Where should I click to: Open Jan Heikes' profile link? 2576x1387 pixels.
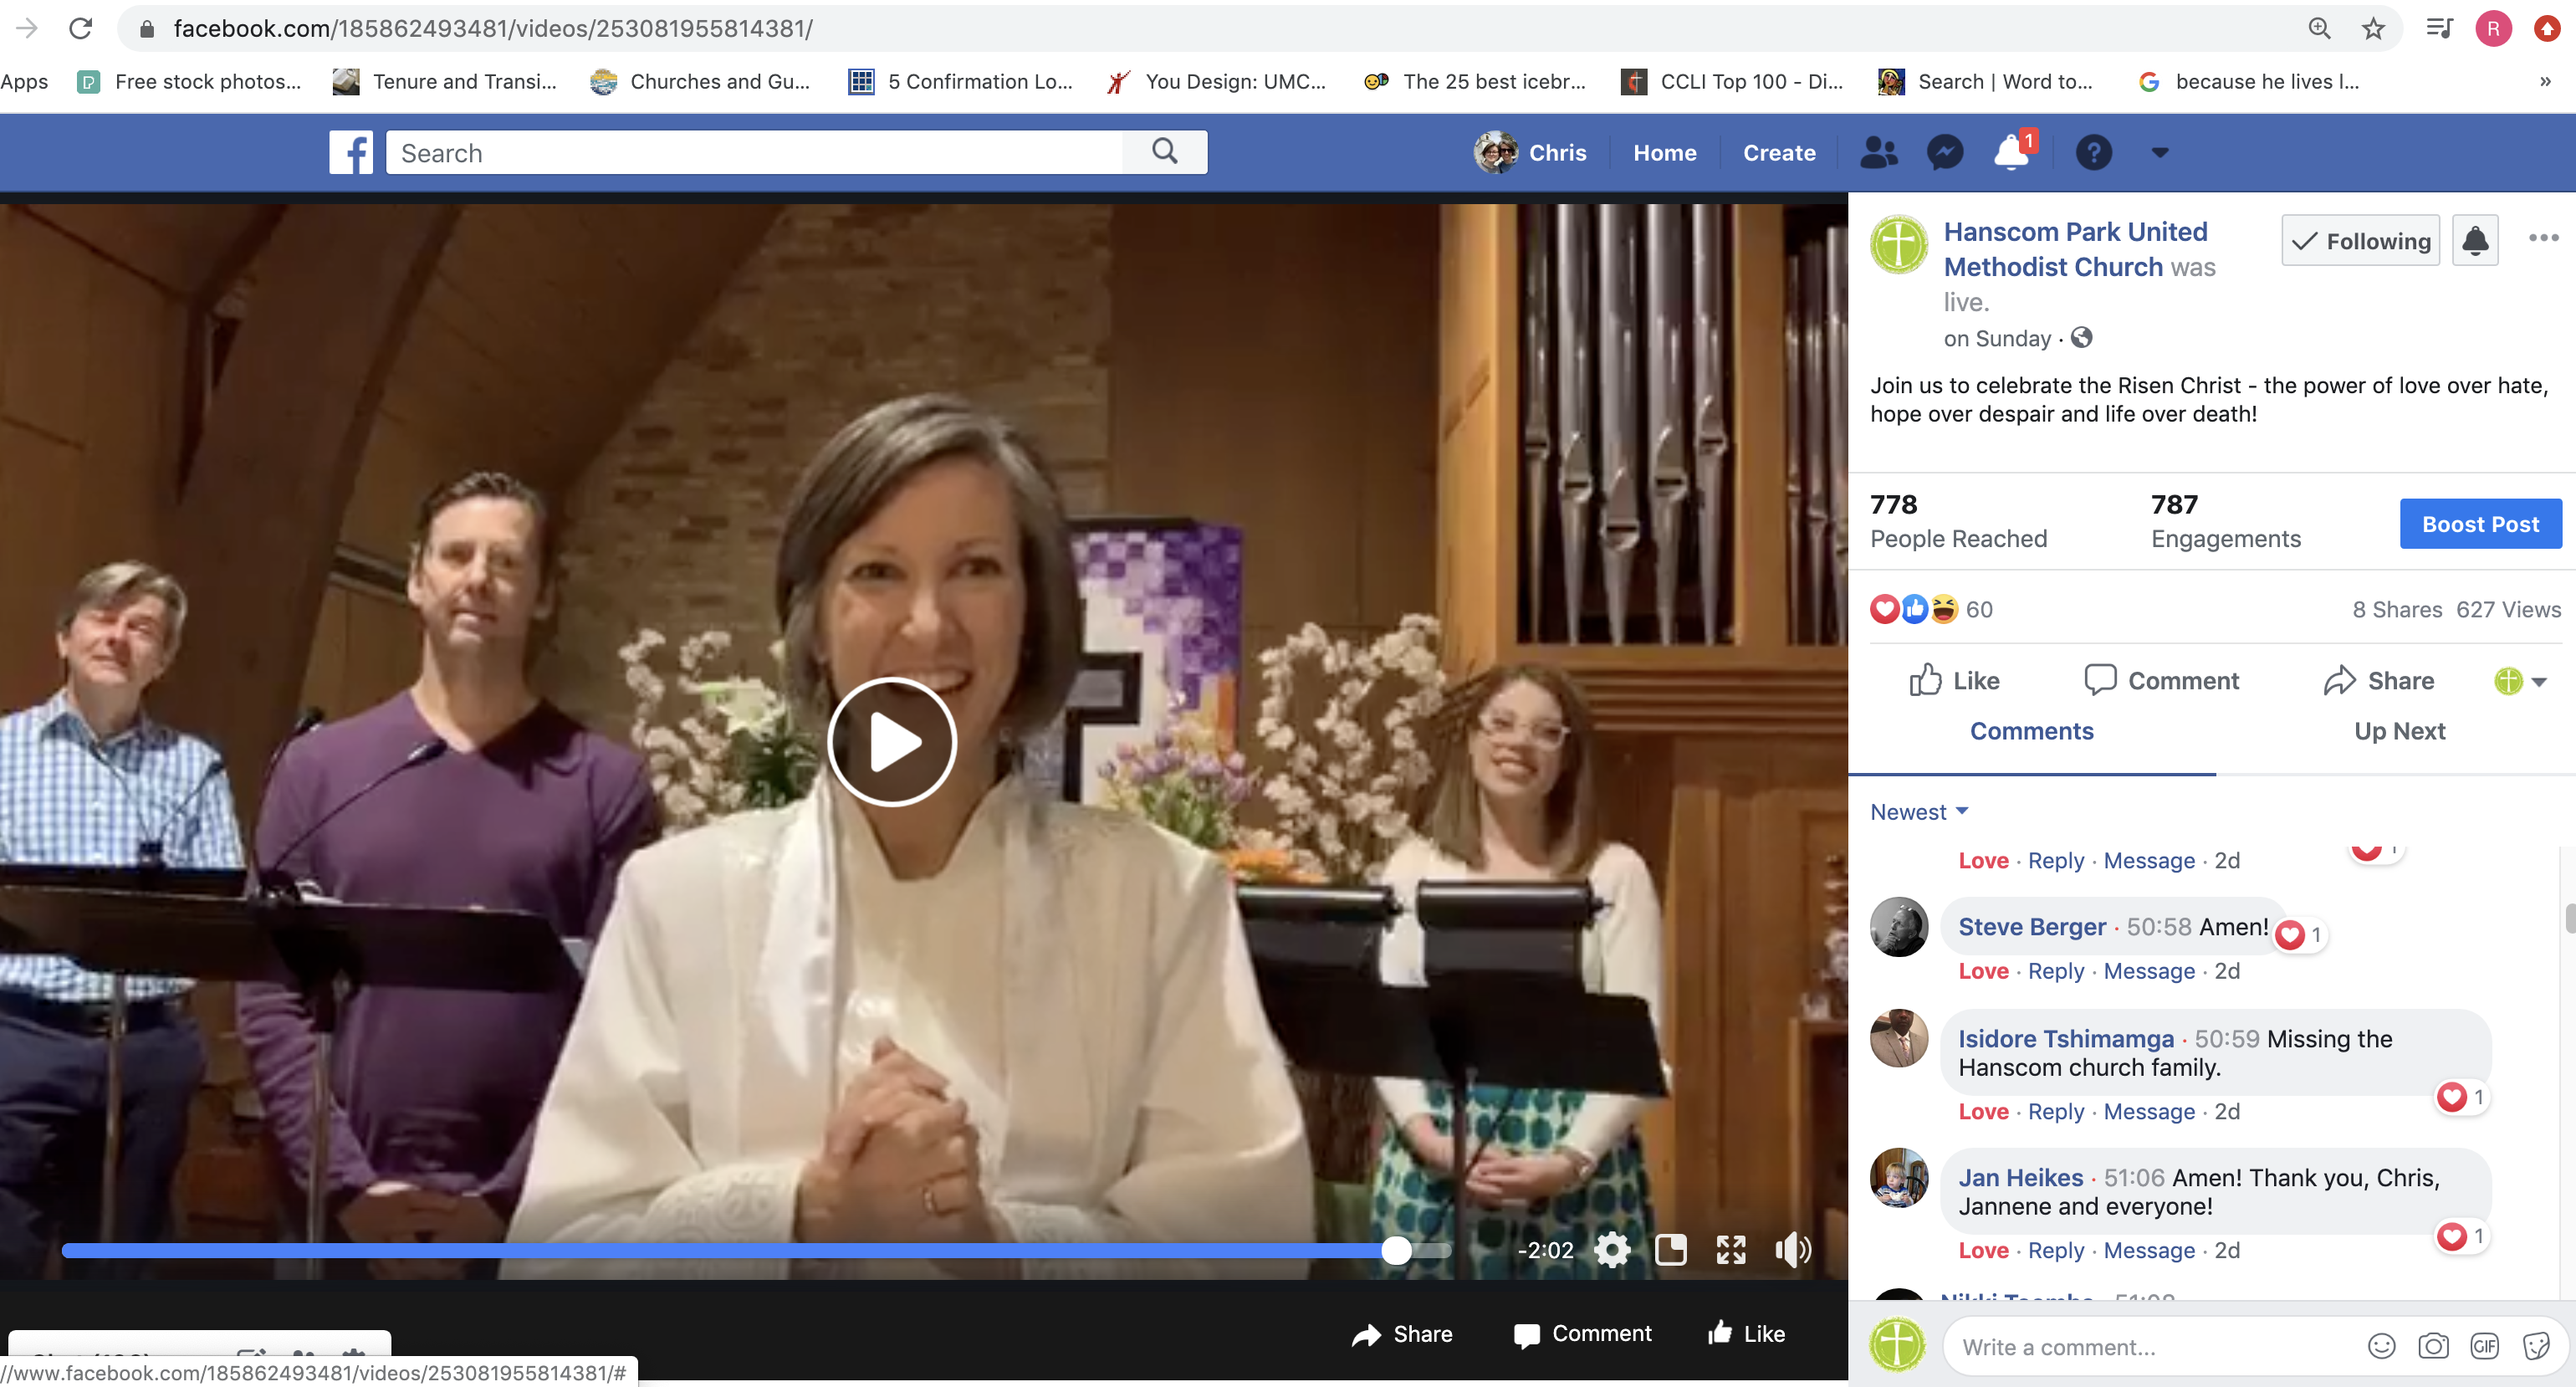(x=2020, y=1178)
